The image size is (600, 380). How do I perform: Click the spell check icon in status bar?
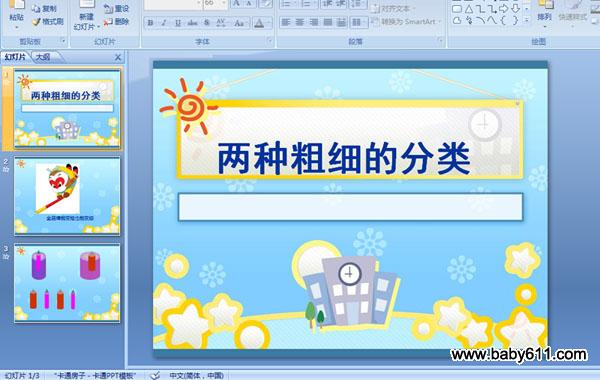155,375
